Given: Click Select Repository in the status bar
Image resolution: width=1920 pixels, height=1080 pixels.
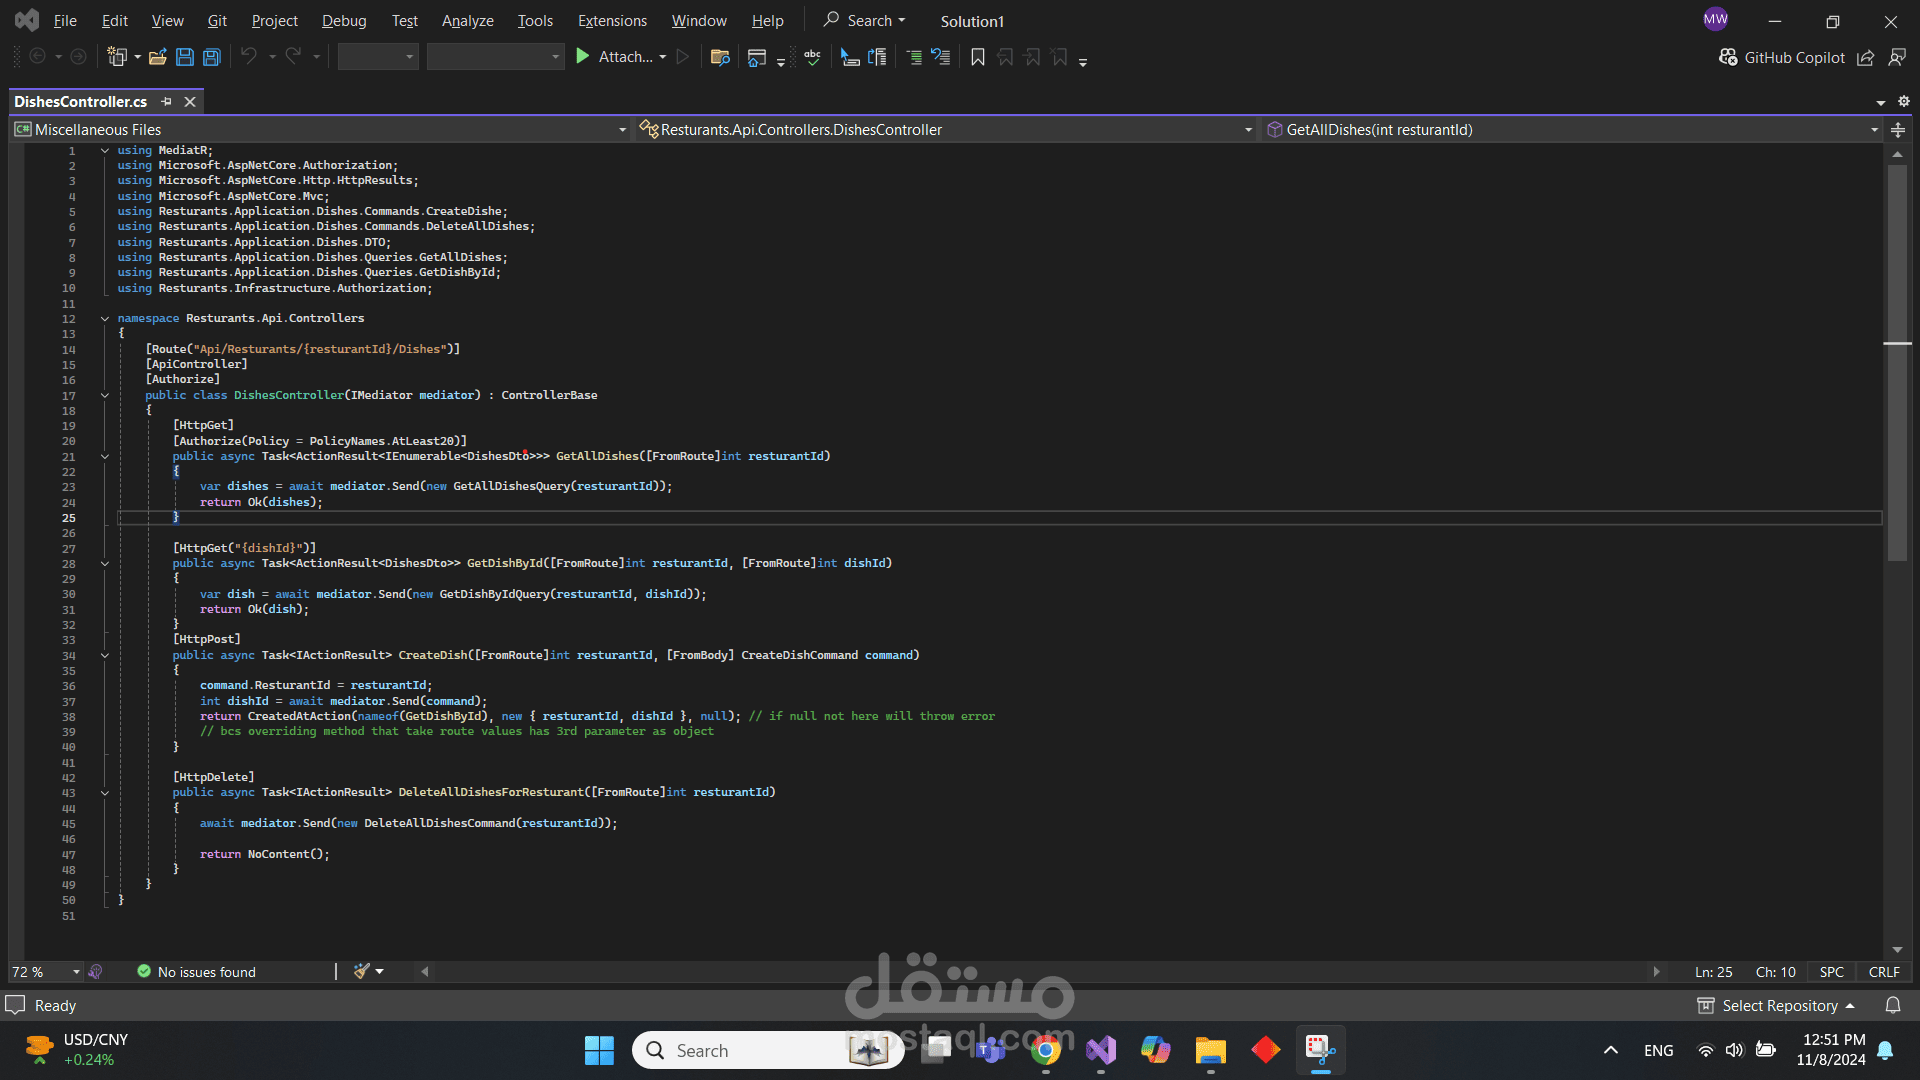Looking at the screenshot, I should coord(1776,1005).
